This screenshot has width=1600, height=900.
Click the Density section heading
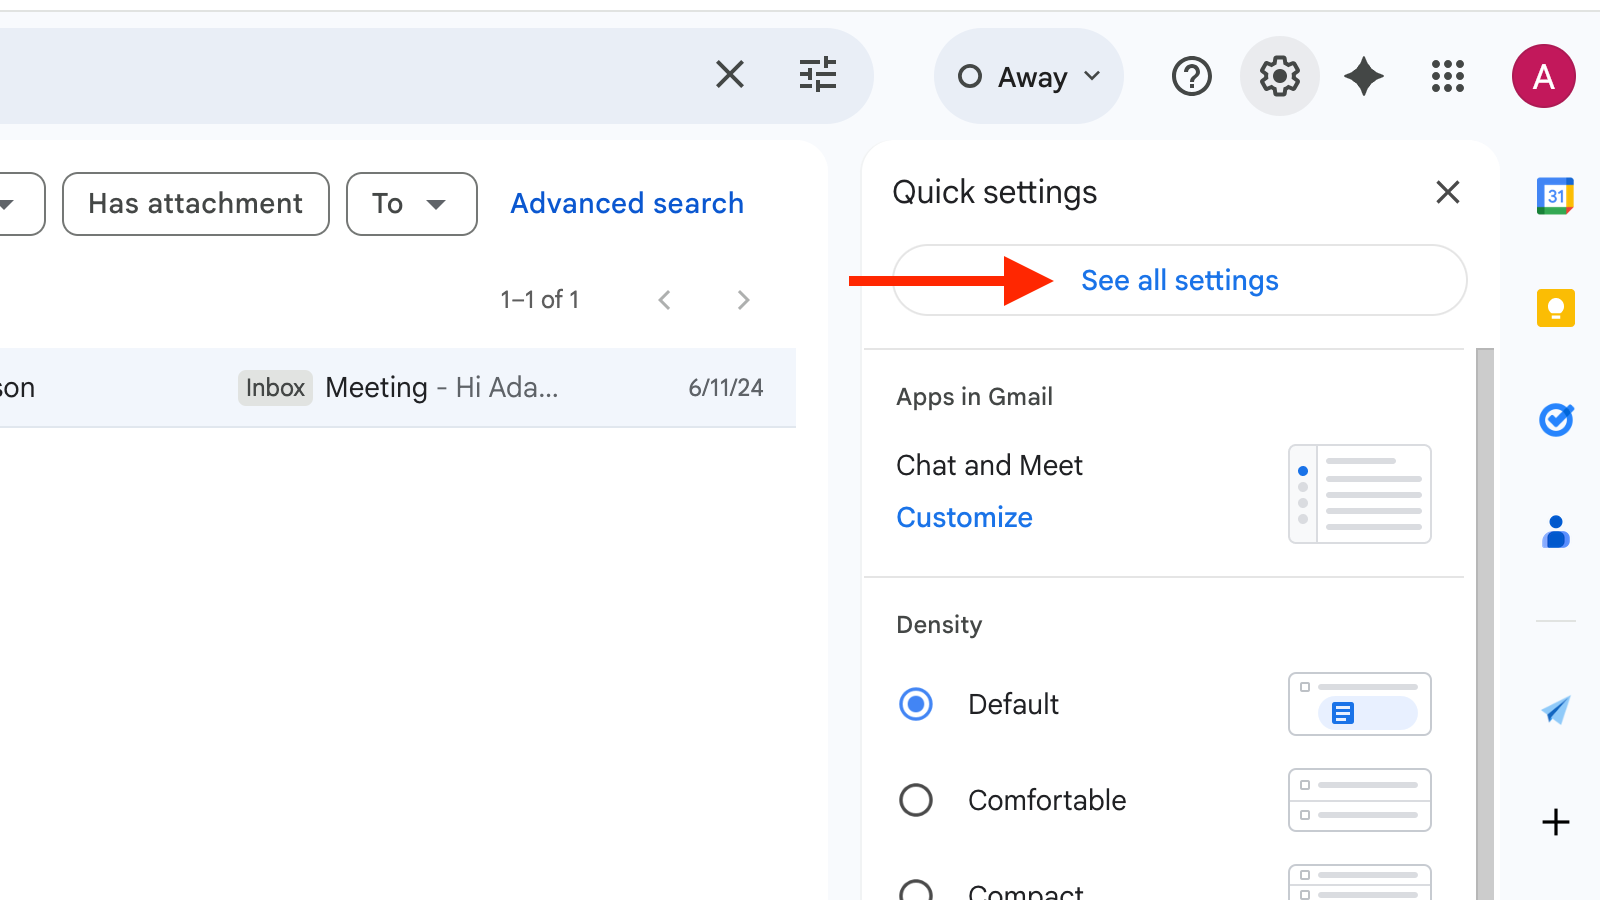pos(939,625)
